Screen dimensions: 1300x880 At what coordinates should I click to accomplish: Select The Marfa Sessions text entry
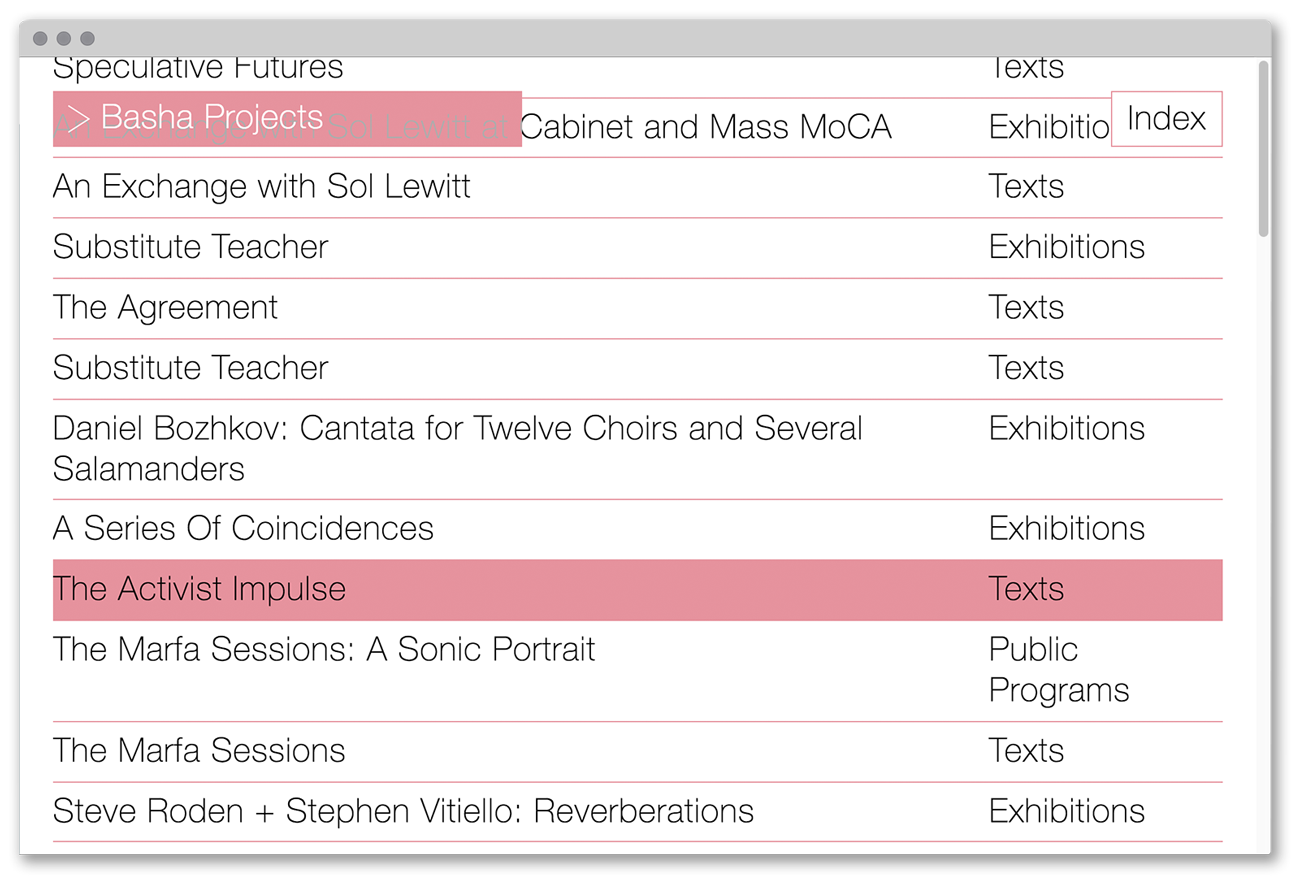point(199,750)
